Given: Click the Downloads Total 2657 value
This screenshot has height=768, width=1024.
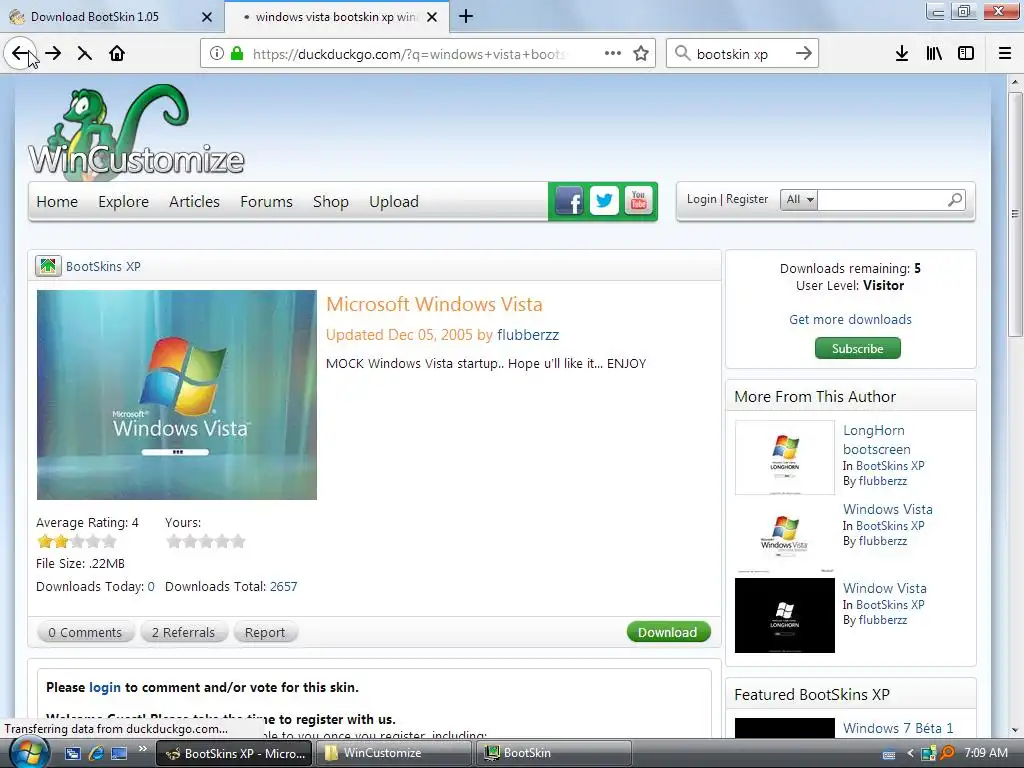Looking at the screenshot, I should (283, 586).
